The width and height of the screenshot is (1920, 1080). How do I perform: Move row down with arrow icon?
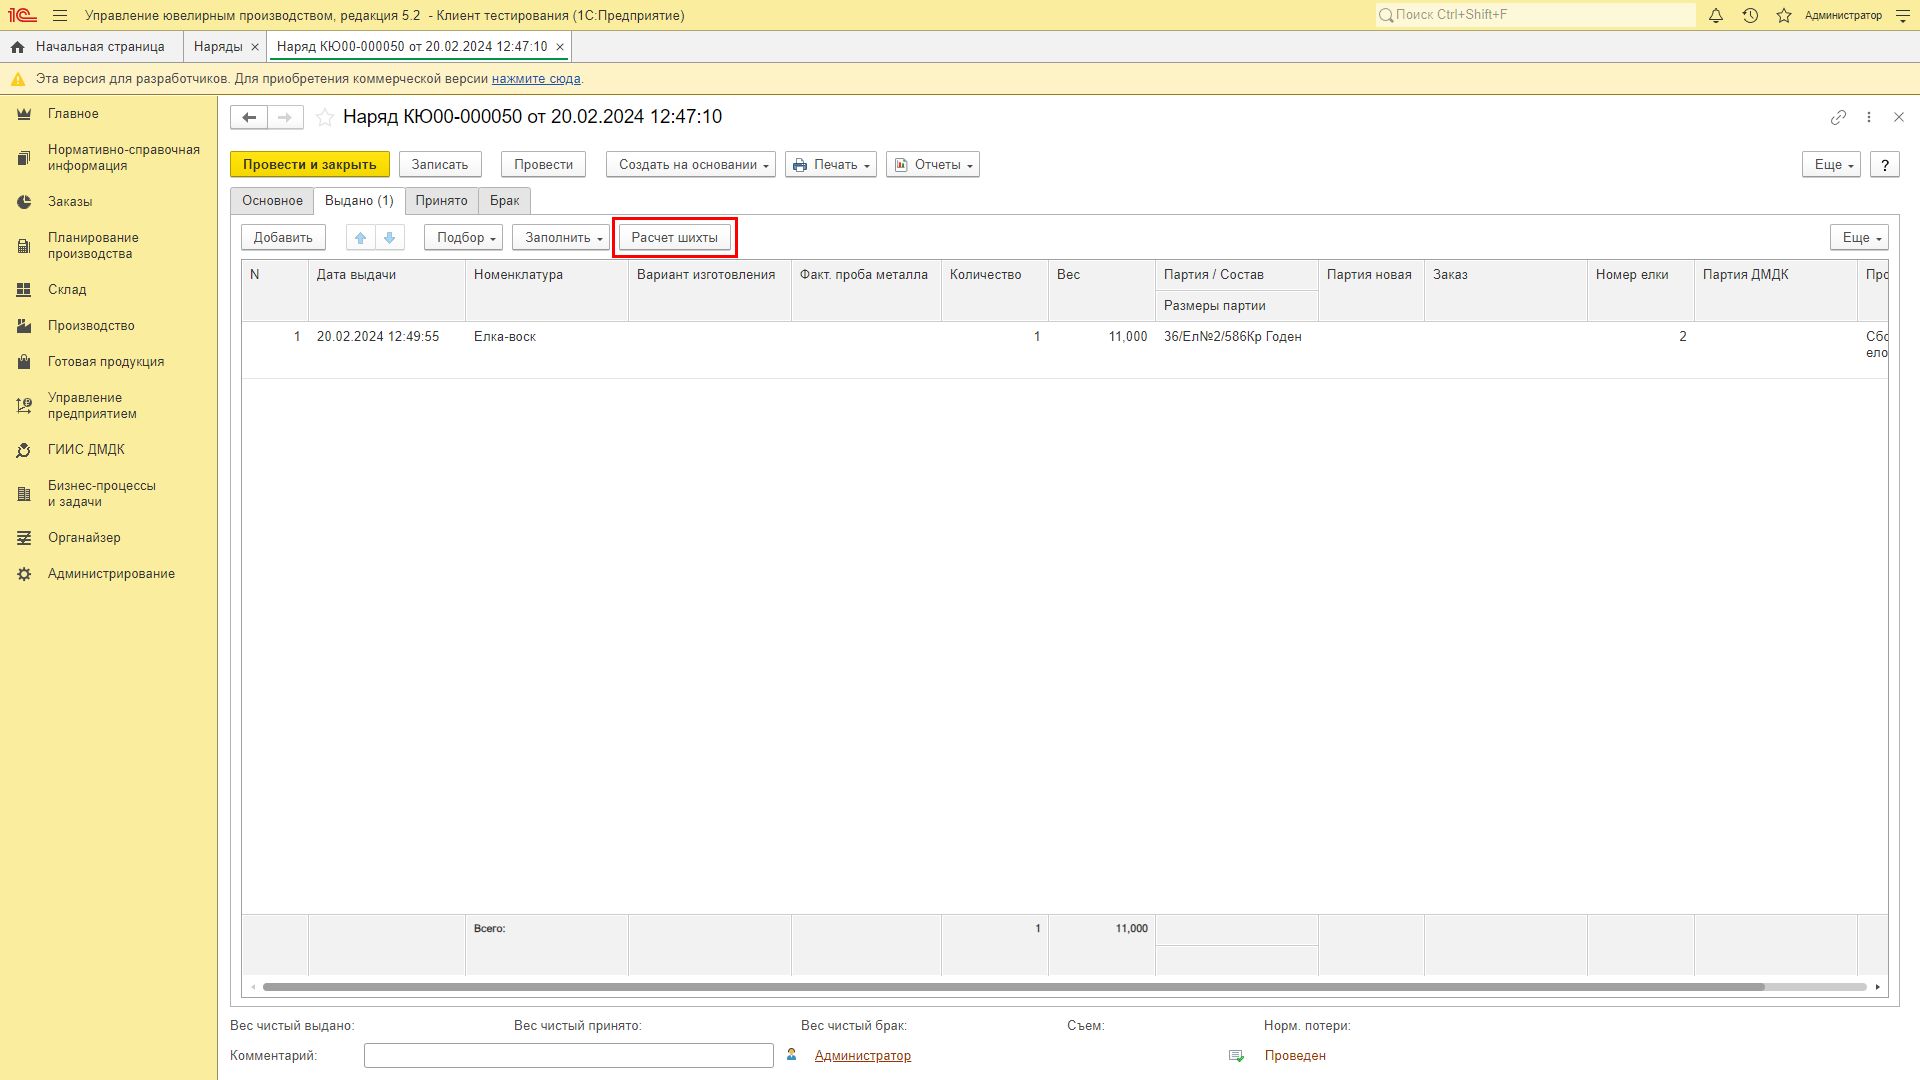coord(390,238)
